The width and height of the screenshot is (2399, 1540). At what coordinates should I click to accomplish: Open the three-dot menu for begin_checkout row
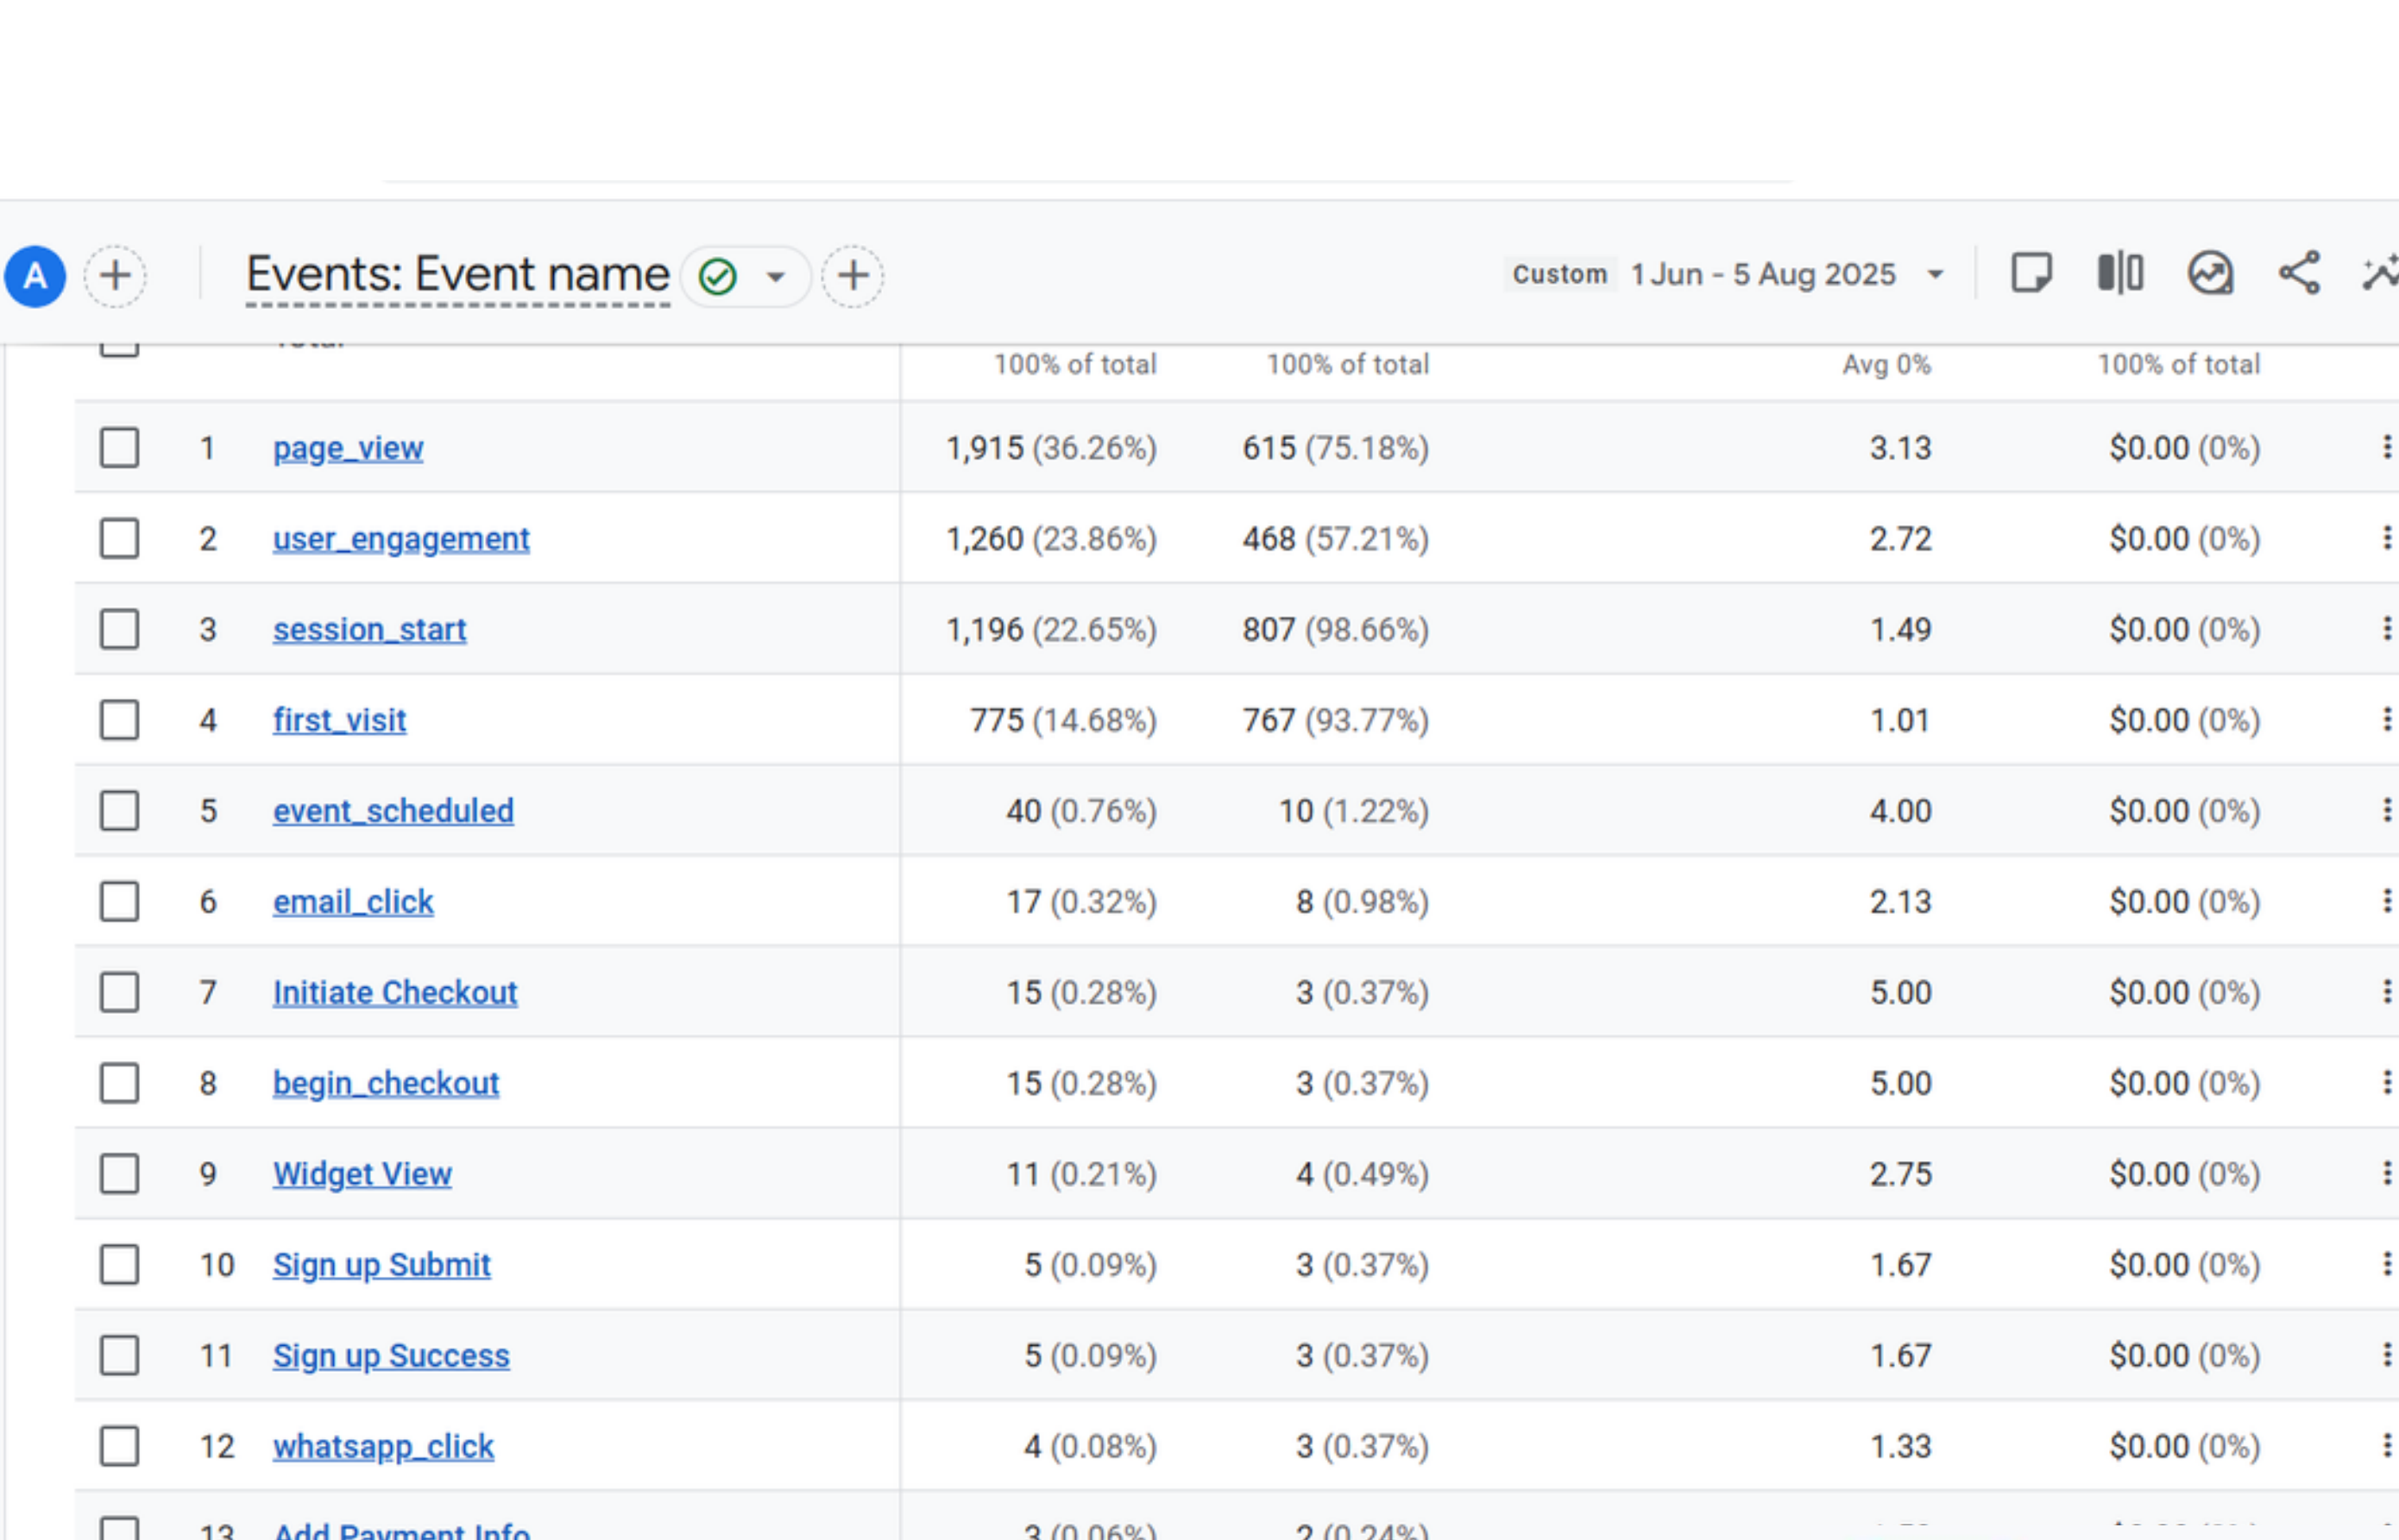coord(2386,1083)
